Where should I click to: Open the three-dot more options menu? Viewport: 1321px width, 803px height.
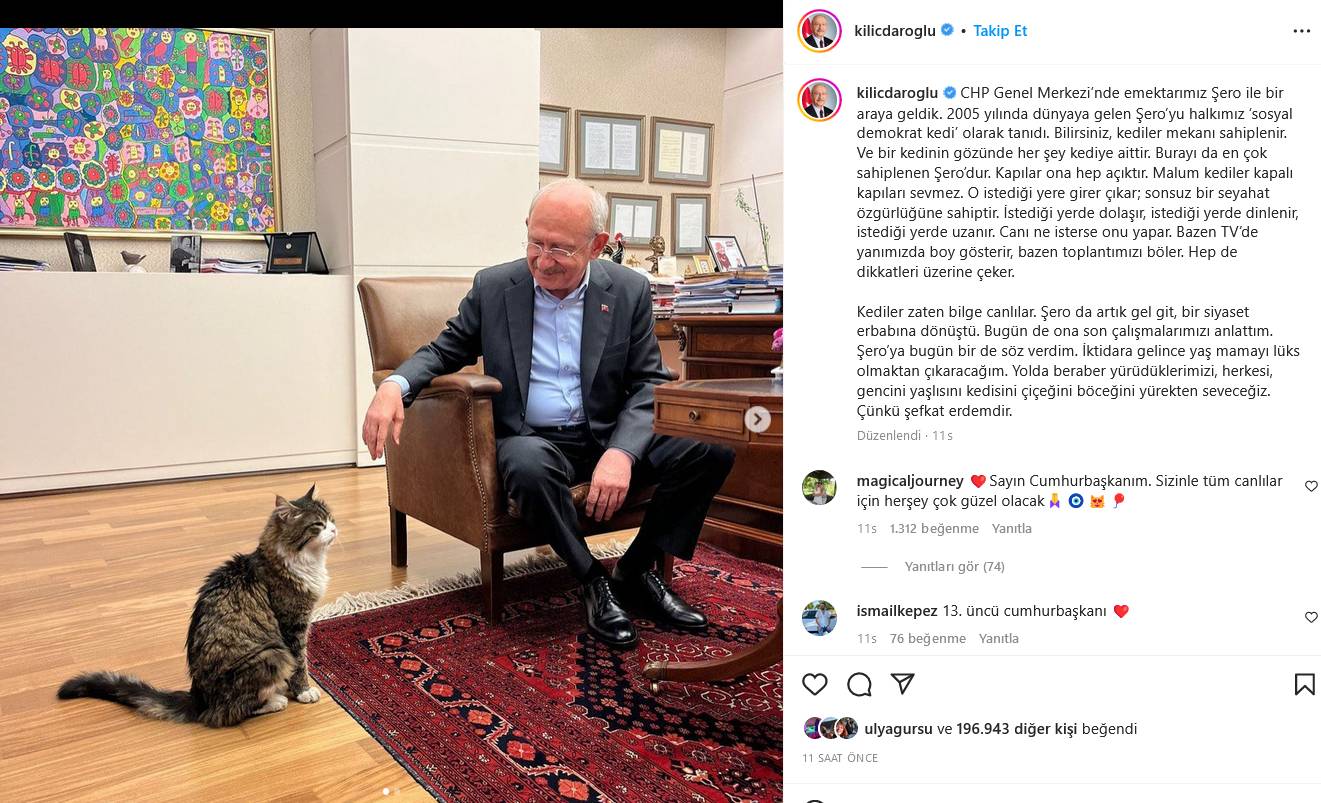(x=1301, y=31)
